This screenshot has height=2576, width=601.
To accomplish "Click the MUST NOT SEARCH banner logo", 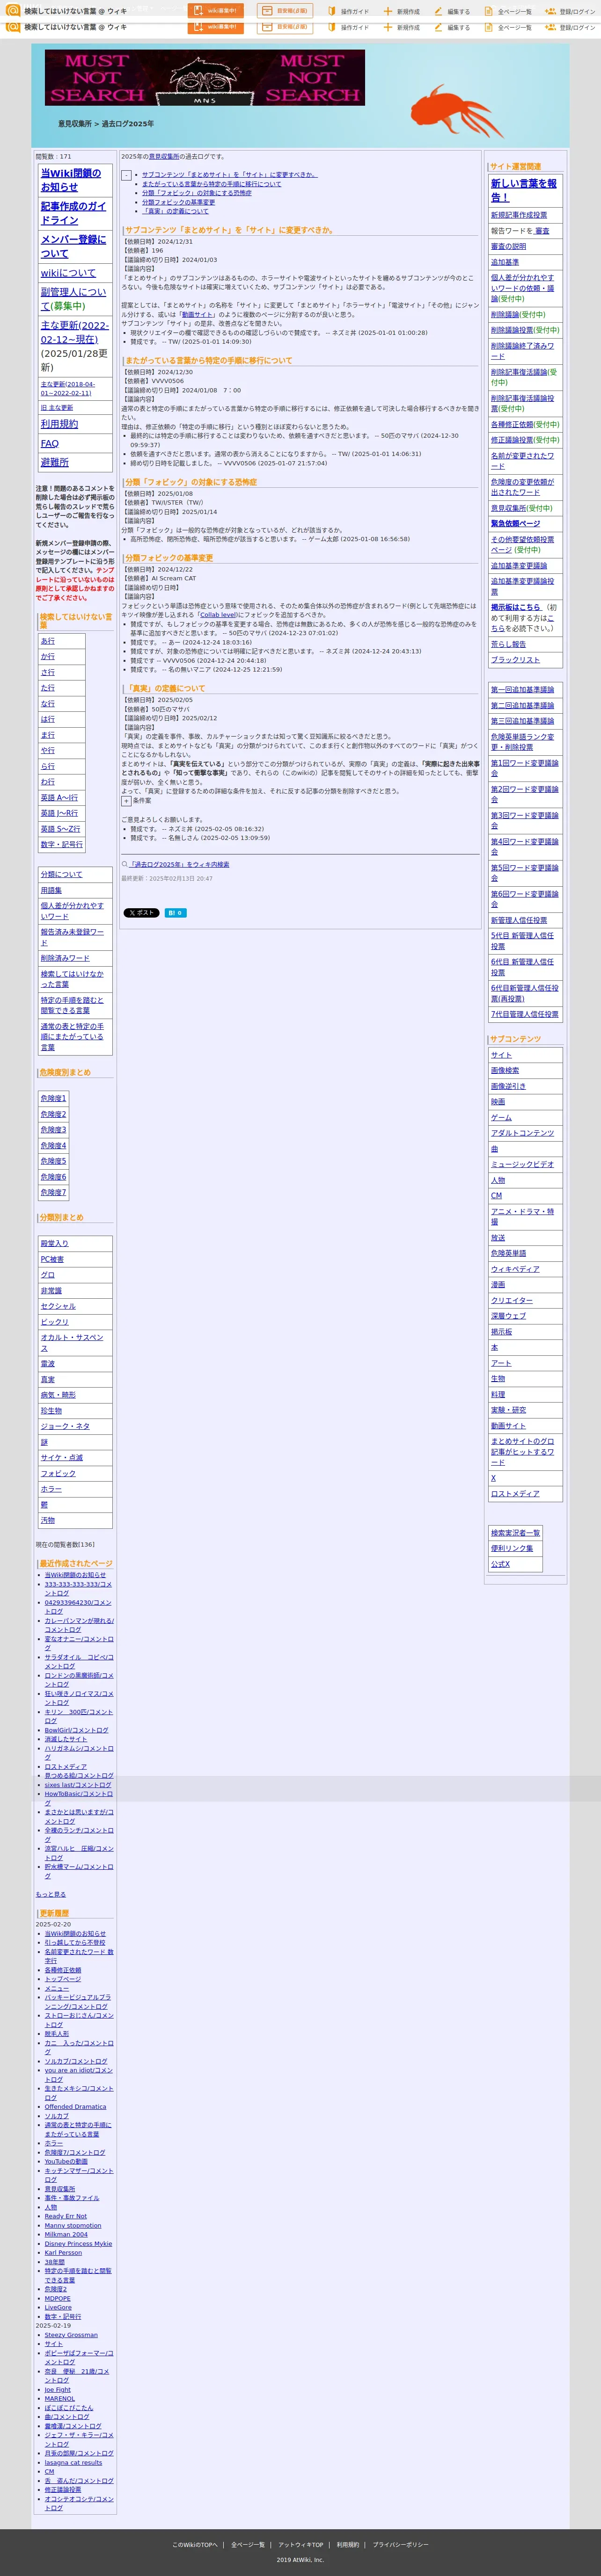I will click(205, 77).
